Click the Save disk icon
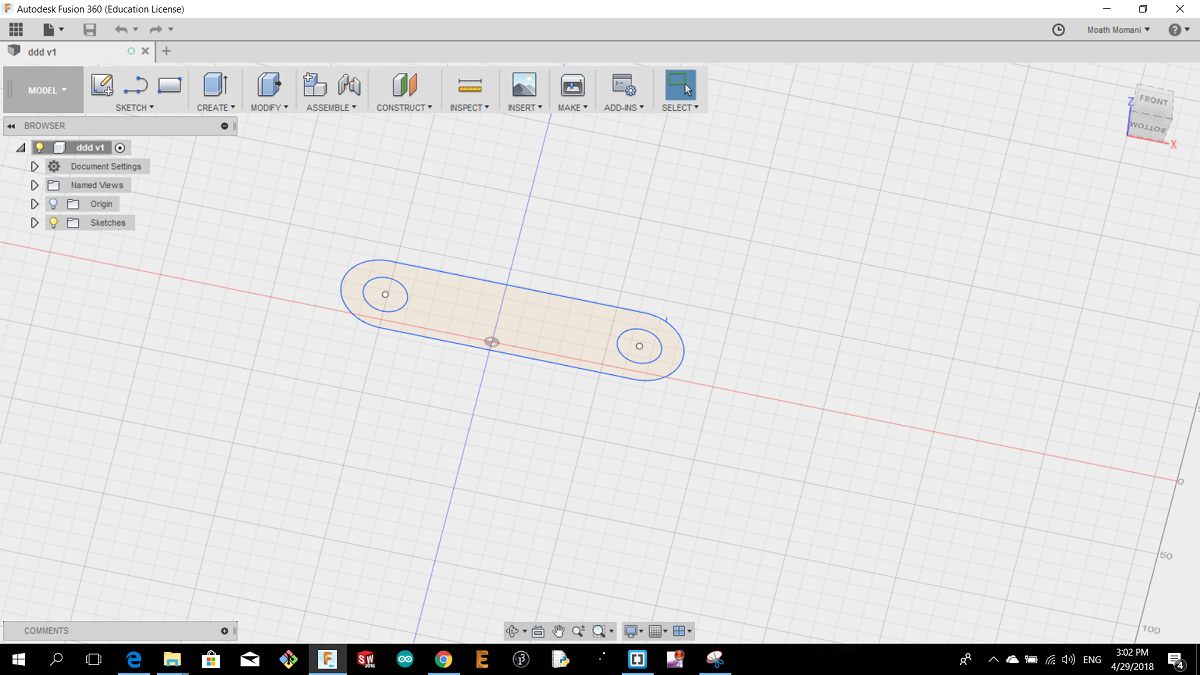 point(90,30)
